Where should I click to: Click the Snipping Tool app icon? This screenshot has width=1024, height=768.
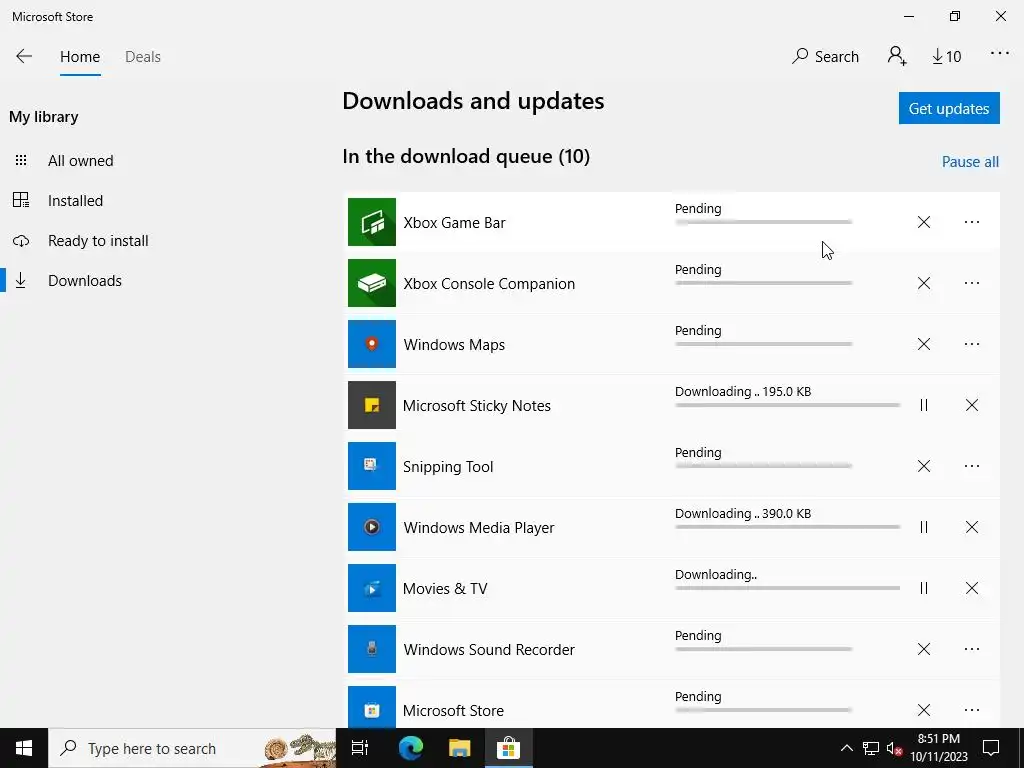tap(372, 466)
